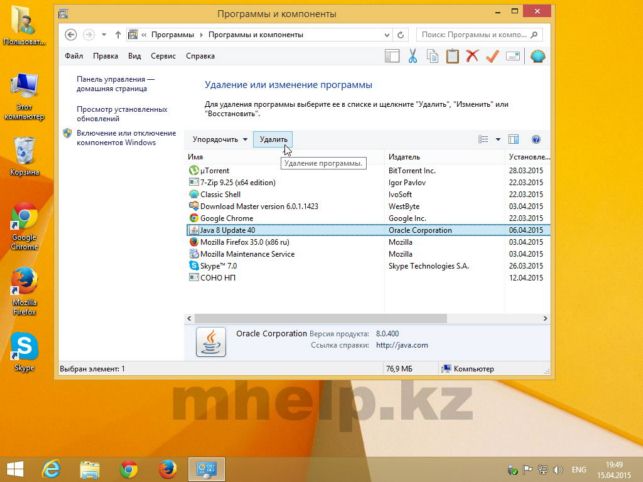Select Mozilla Firefox 35.0 (x86 ru)
The width and height of the screenshot is (643, 482).
coord(368,242)
